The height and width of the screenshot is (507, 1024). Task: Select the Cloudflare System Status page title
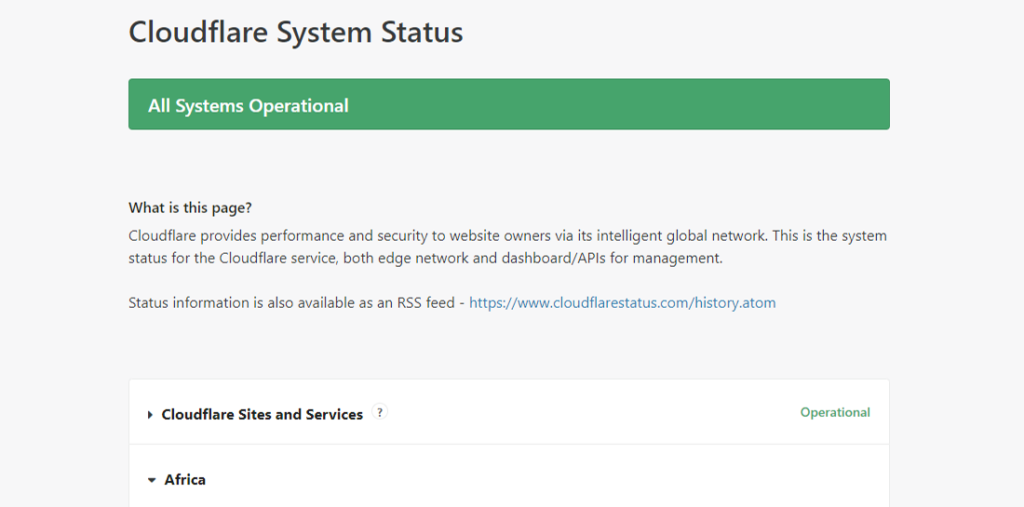295,32
